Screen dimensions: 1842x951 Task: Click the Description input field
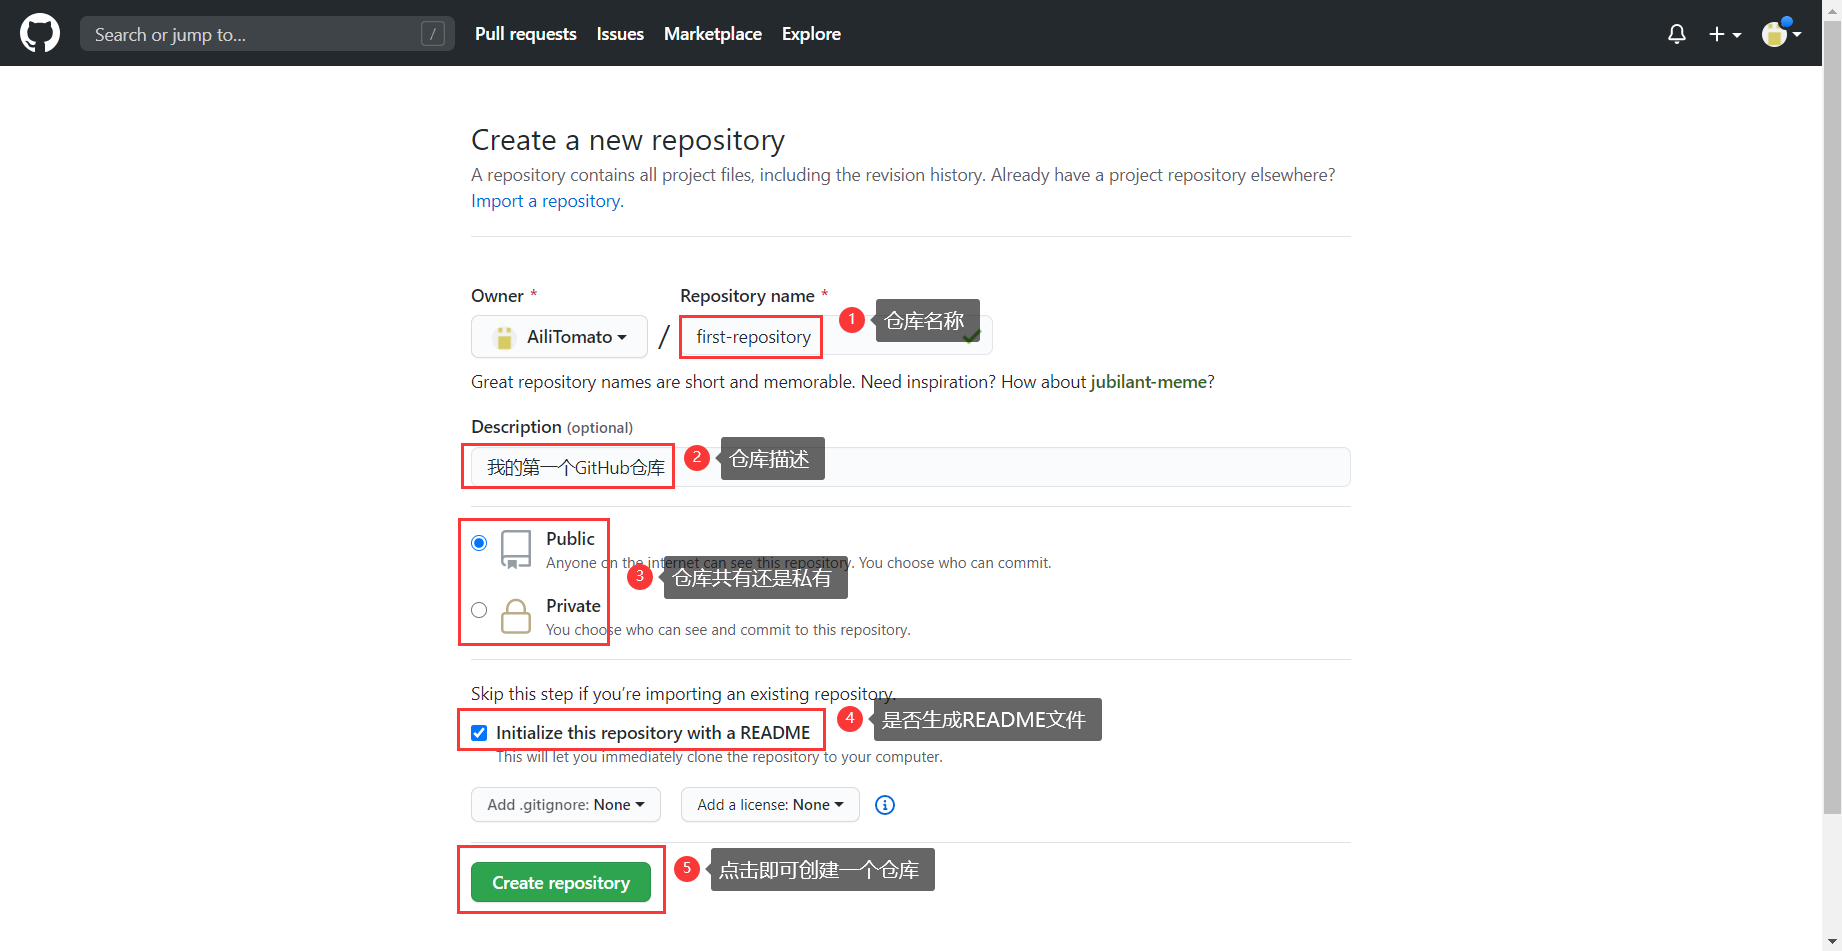point(911,467)
